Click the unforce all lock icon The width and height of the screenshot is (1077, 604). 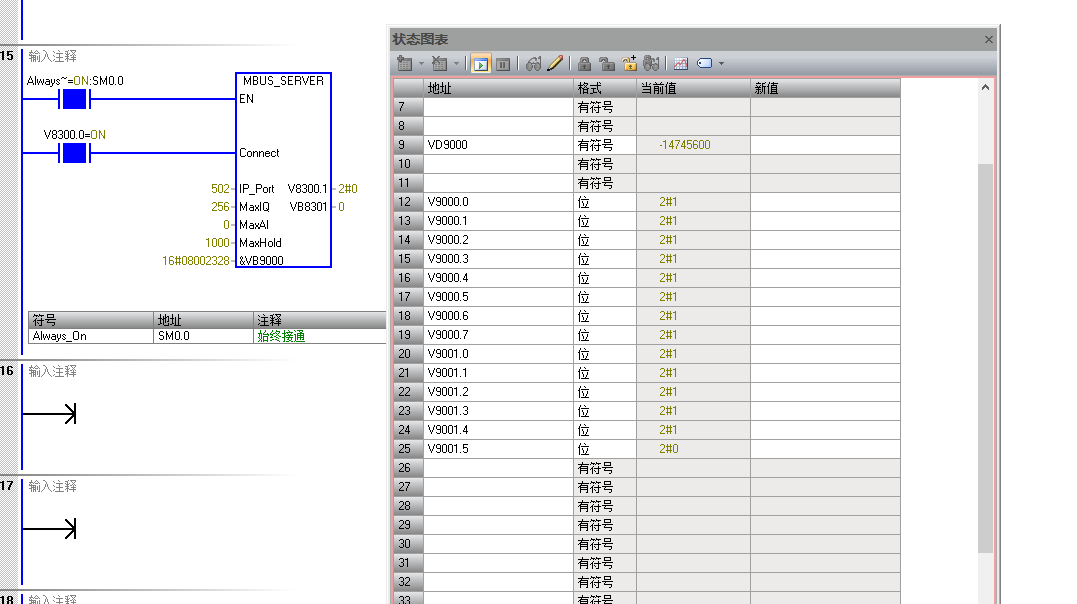(630, 63)
